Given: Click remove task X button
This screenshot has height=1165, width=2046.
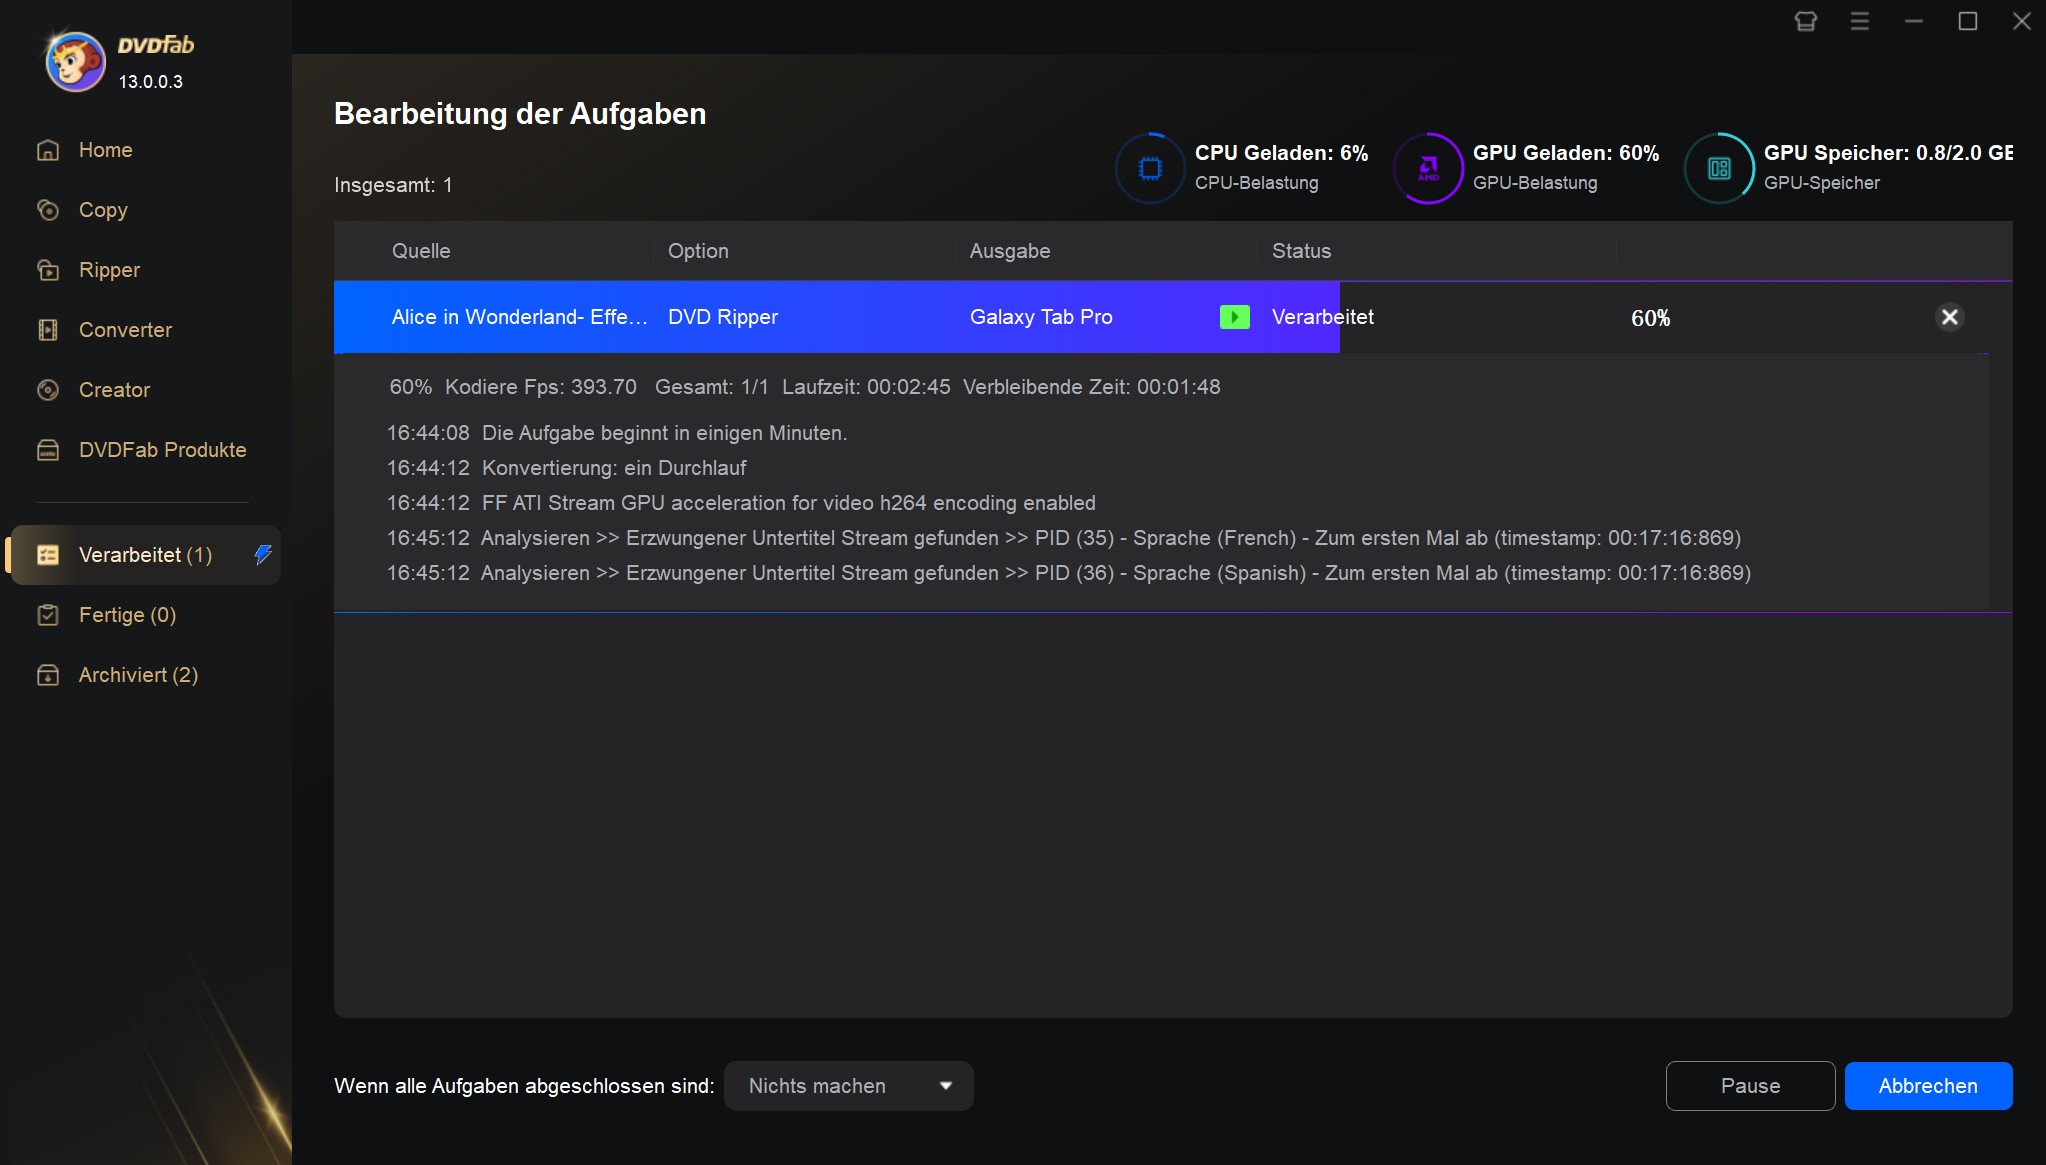Looking at the screenshot, I should [x=1950, y=318].
